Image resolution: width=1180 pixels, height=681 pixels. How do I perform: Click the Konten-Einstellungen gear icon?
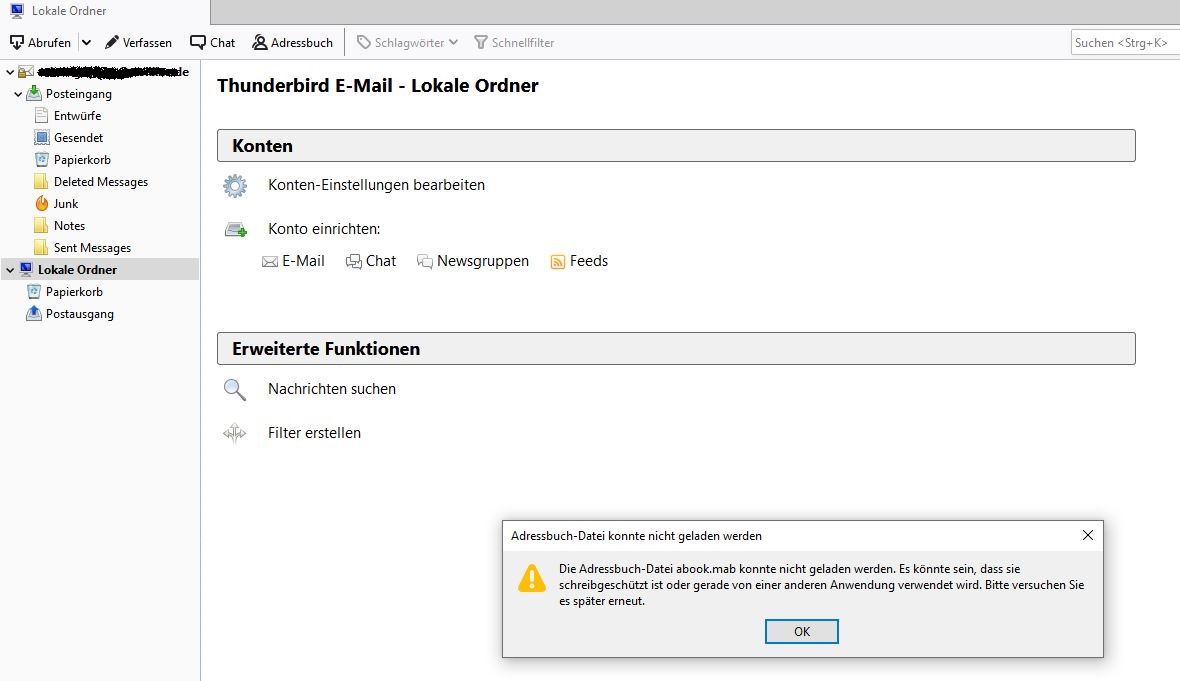point(235,185)
